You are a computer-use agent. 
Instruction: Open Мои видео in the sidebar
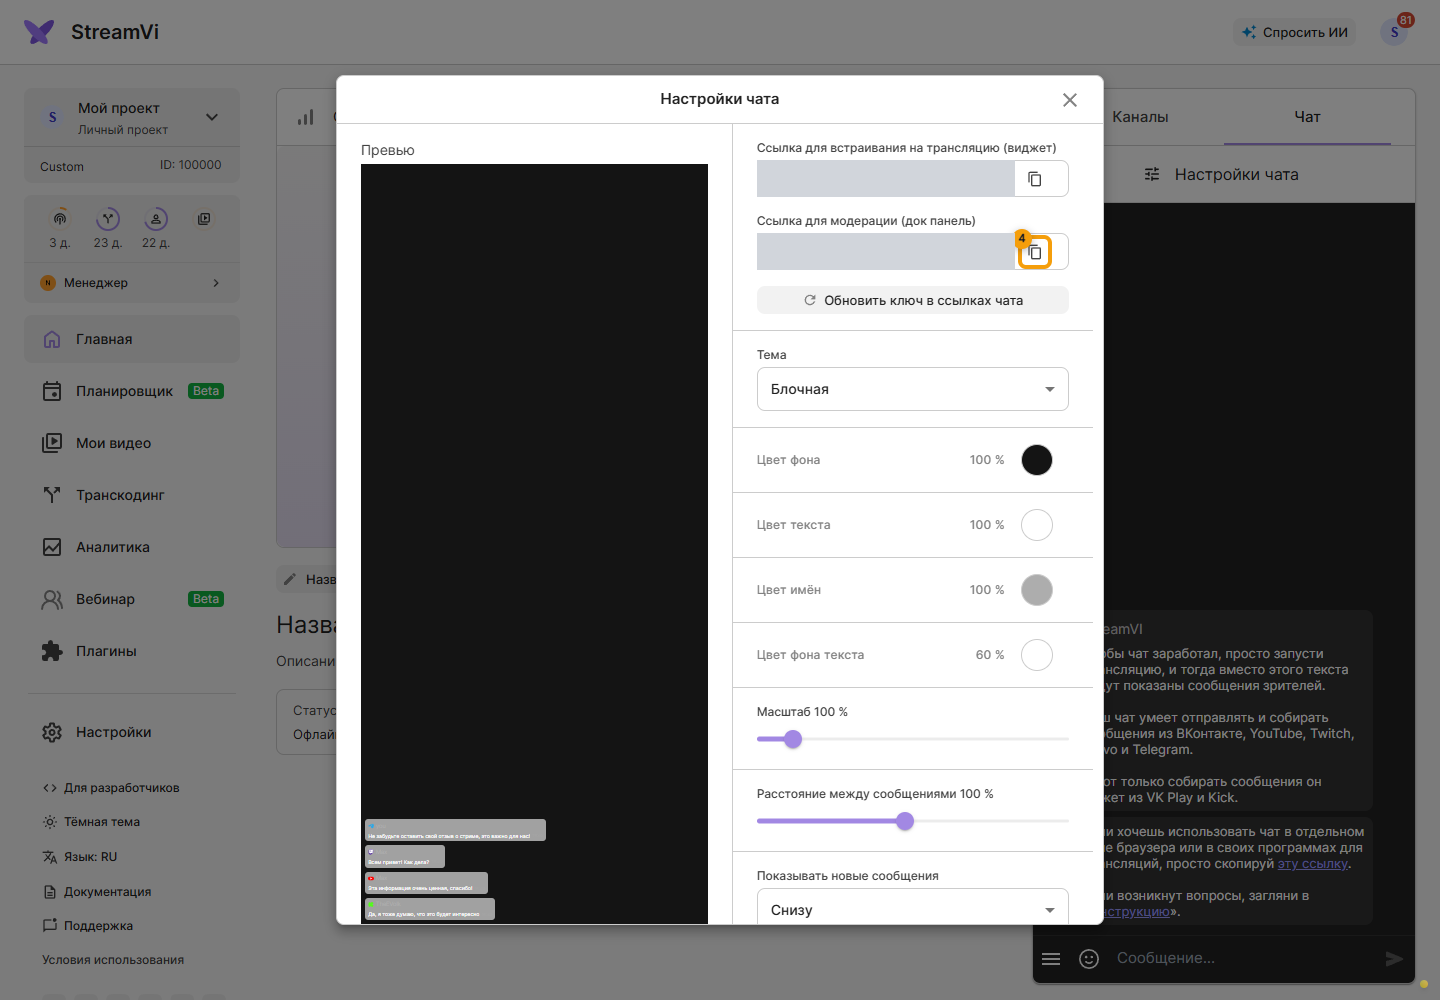(132, 443)
